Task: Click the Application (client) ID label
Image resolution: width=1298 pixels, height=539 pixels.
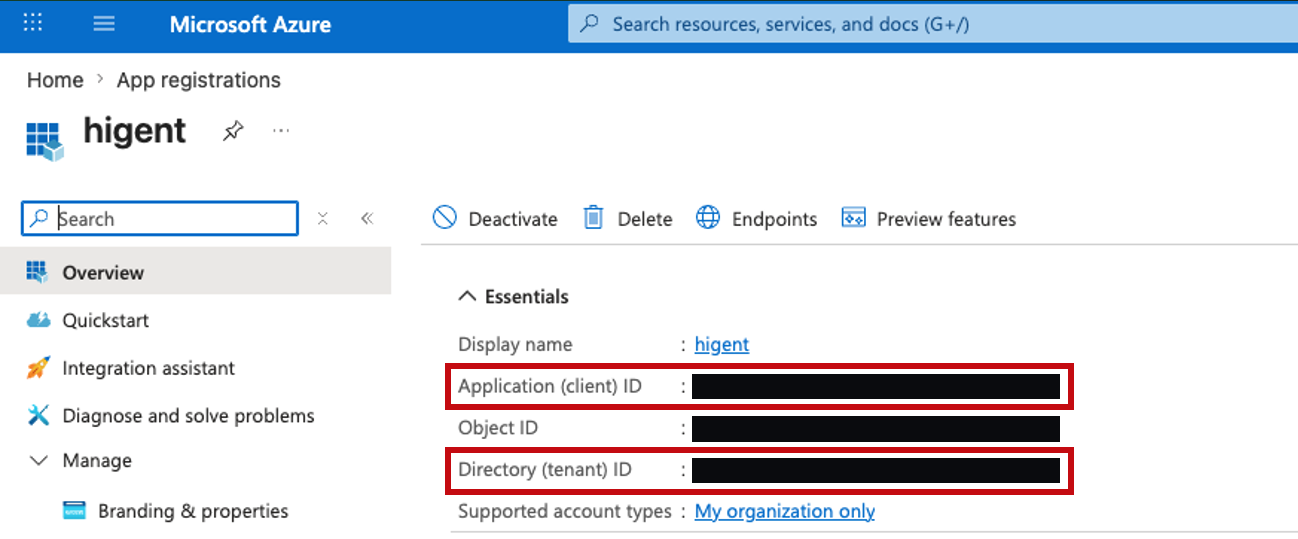Action: [x=550, y=386]
